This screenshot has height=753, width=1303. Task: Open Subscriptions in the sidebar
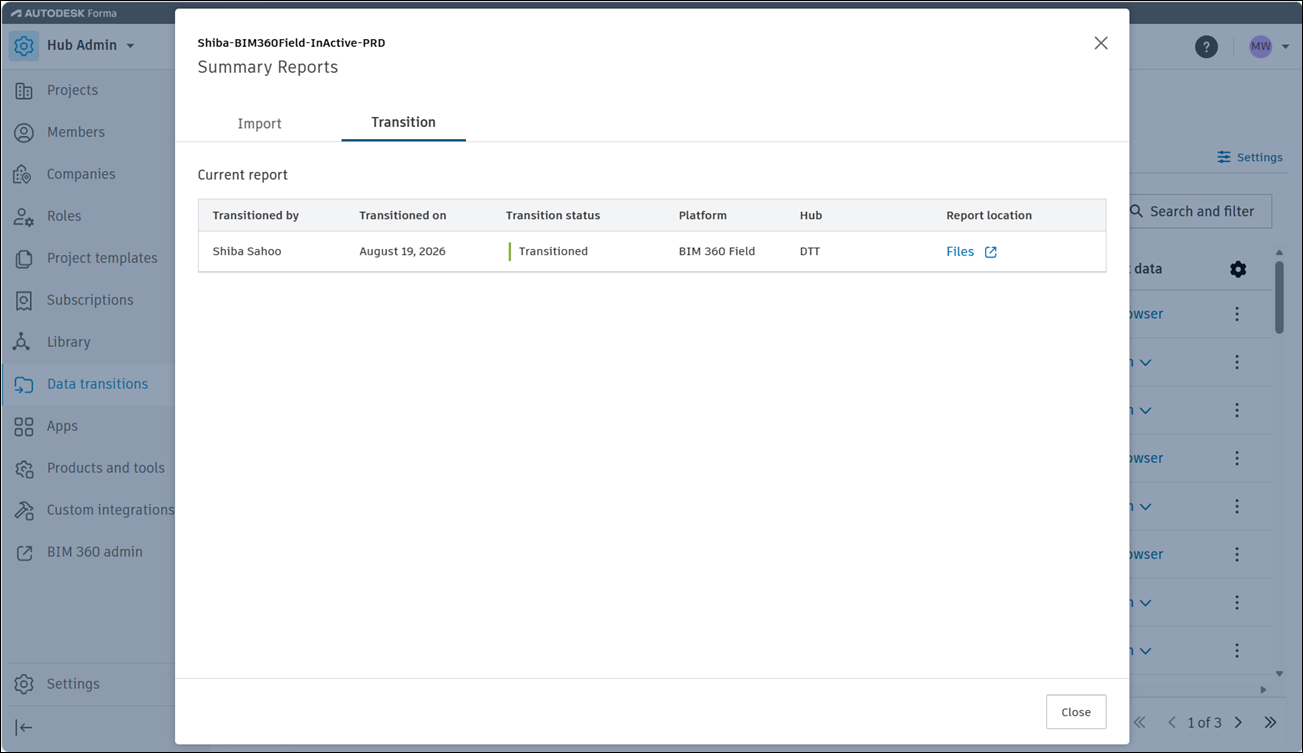90,300
